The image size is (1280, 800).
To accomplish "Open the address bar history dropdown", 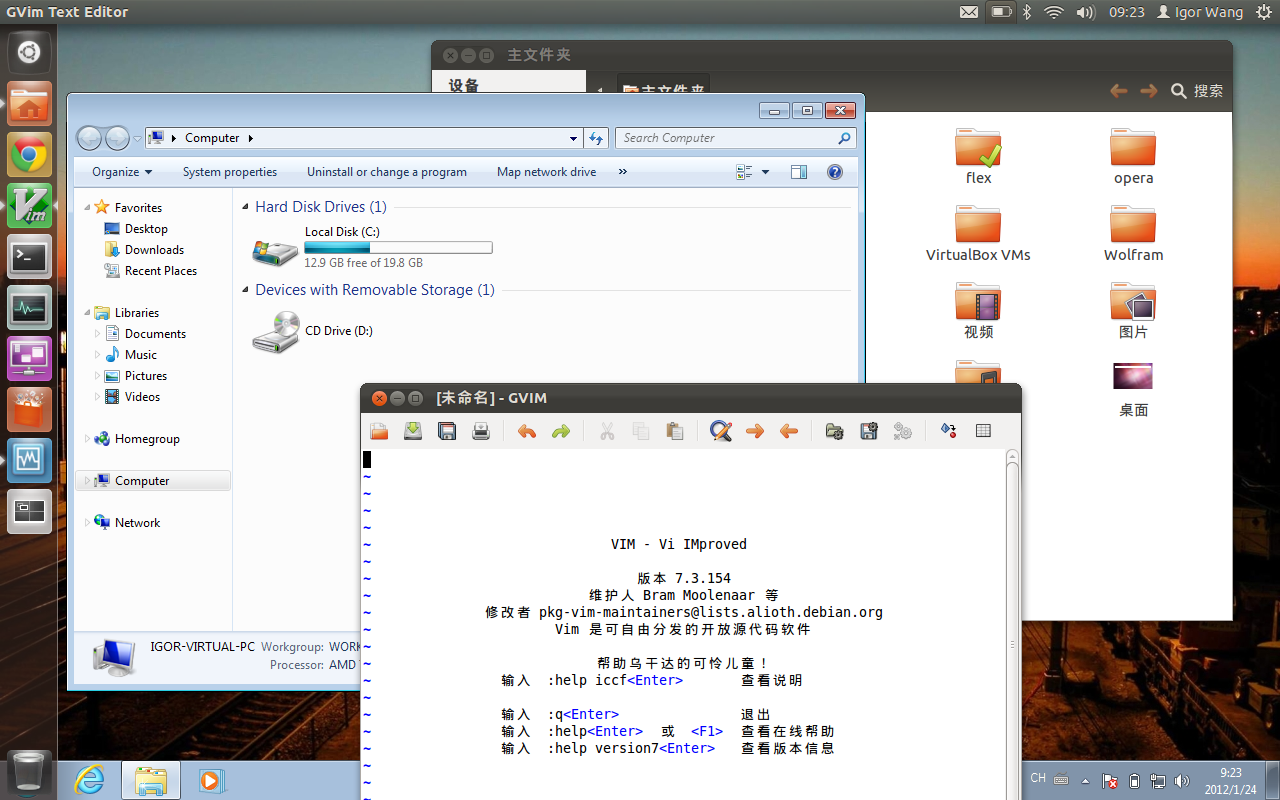I will click(573, 138).
